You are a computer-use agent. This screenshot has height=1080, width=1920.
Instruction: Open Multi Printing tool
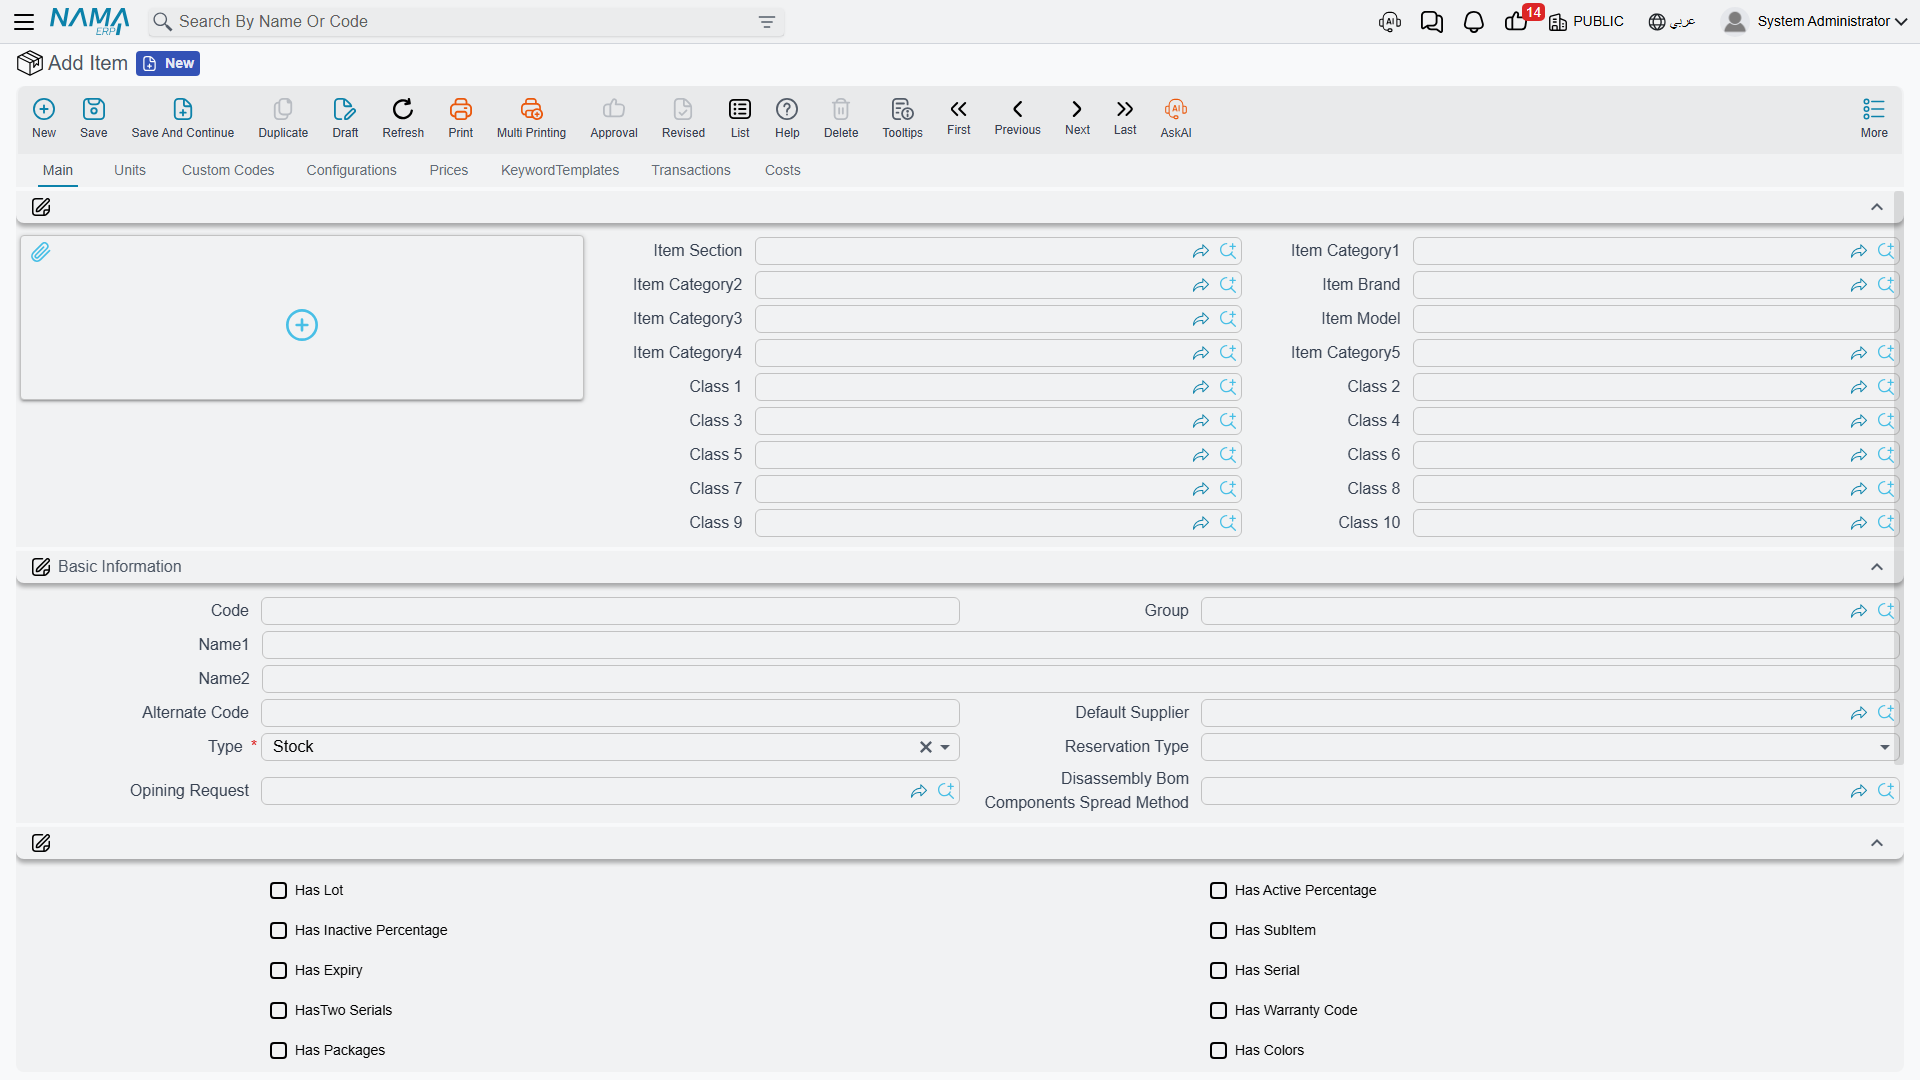[531, 118]
